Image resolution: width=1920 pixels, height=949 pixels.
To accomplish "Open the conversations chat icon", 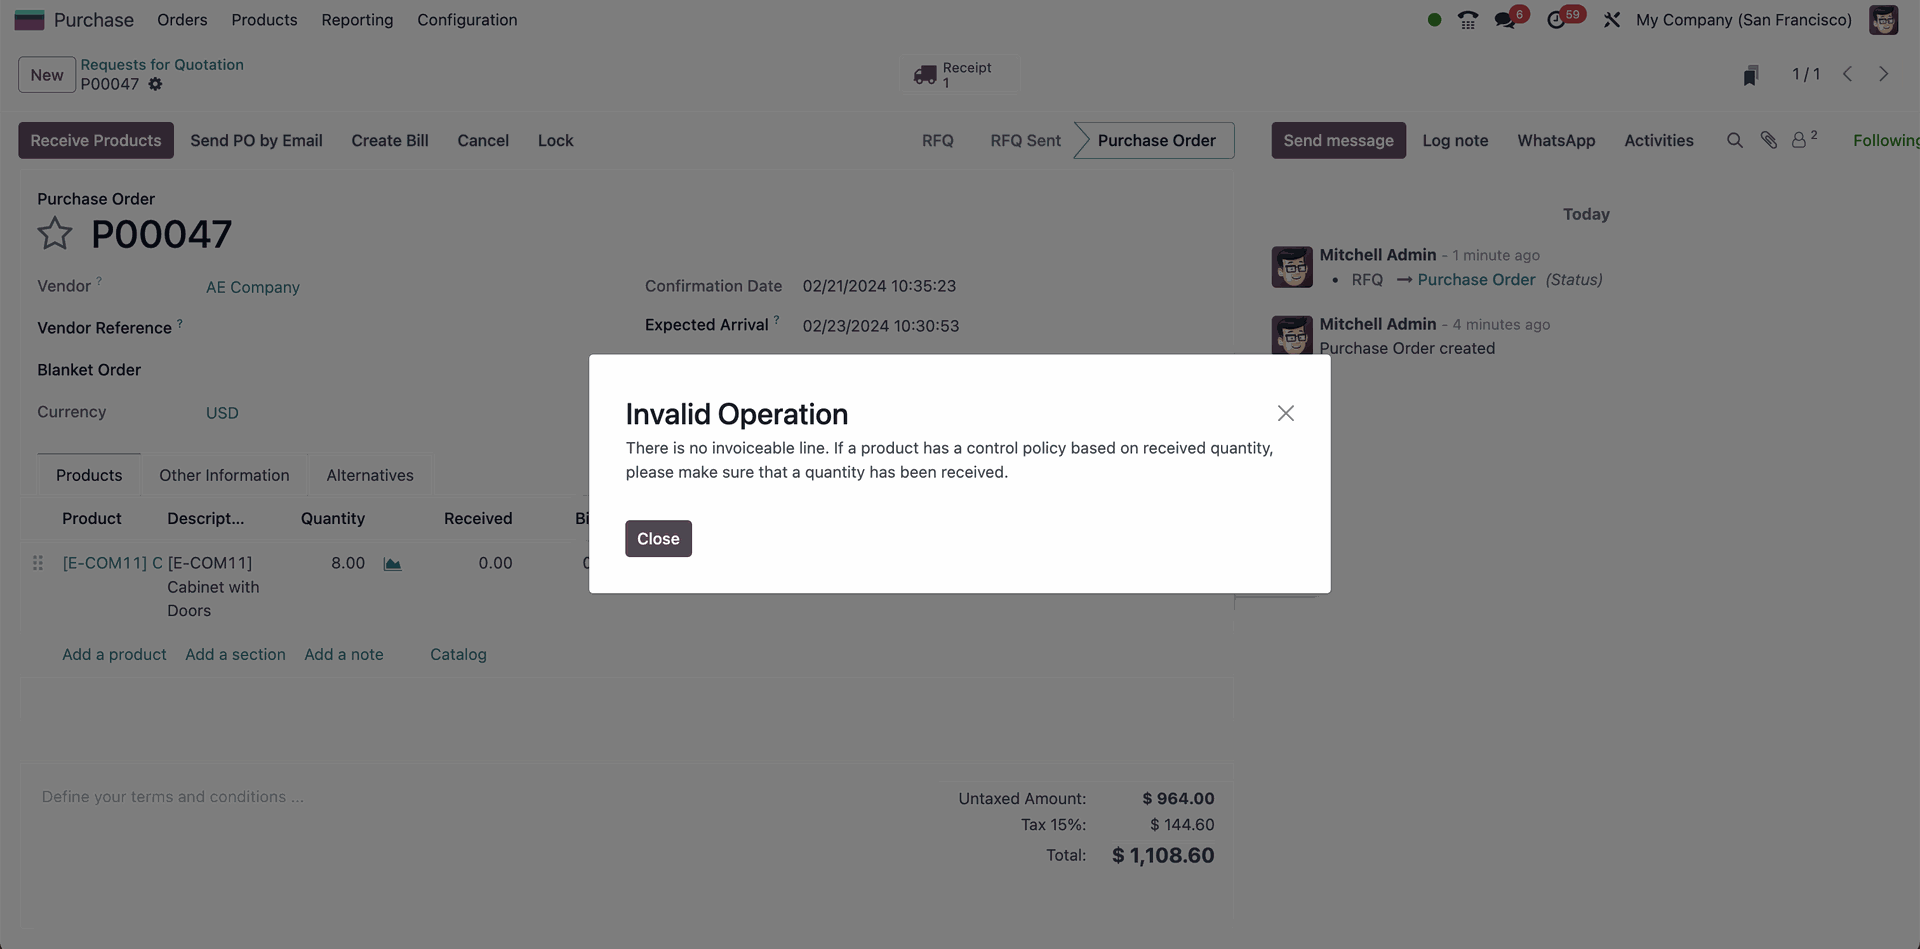I will click(x=1504, y=20).
